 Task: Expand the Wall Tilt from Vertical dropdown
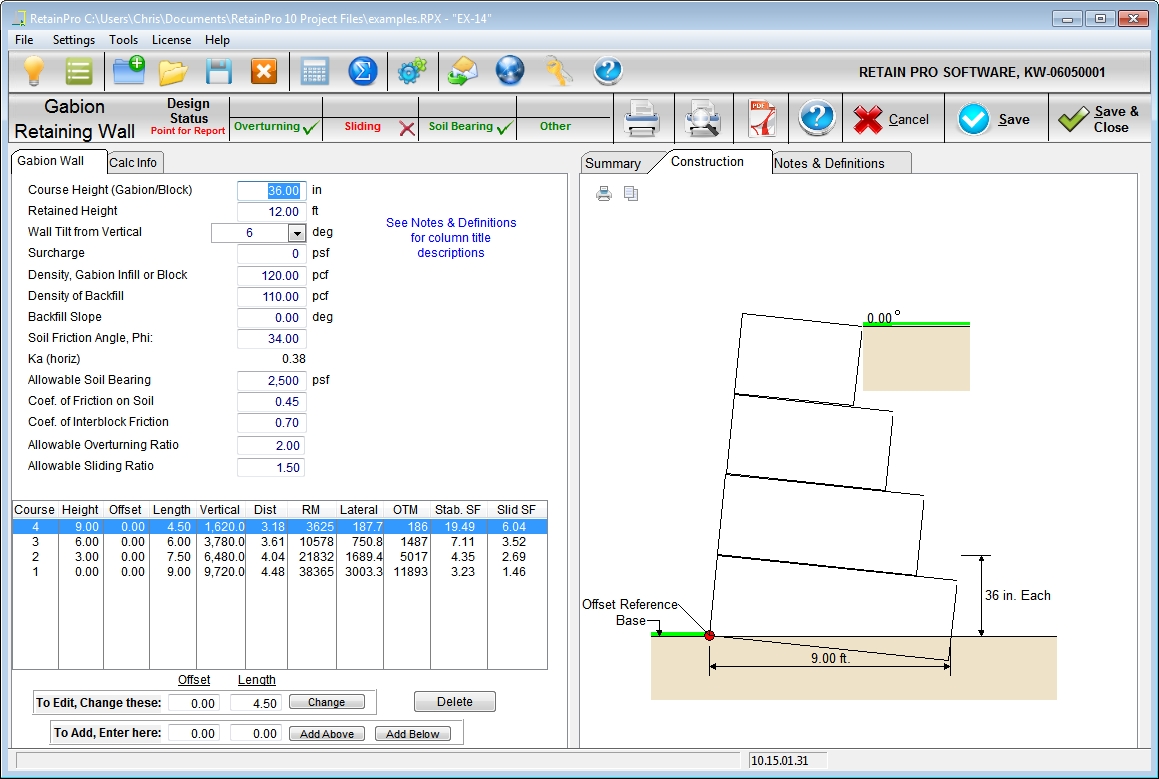click(x=297, y=233)
